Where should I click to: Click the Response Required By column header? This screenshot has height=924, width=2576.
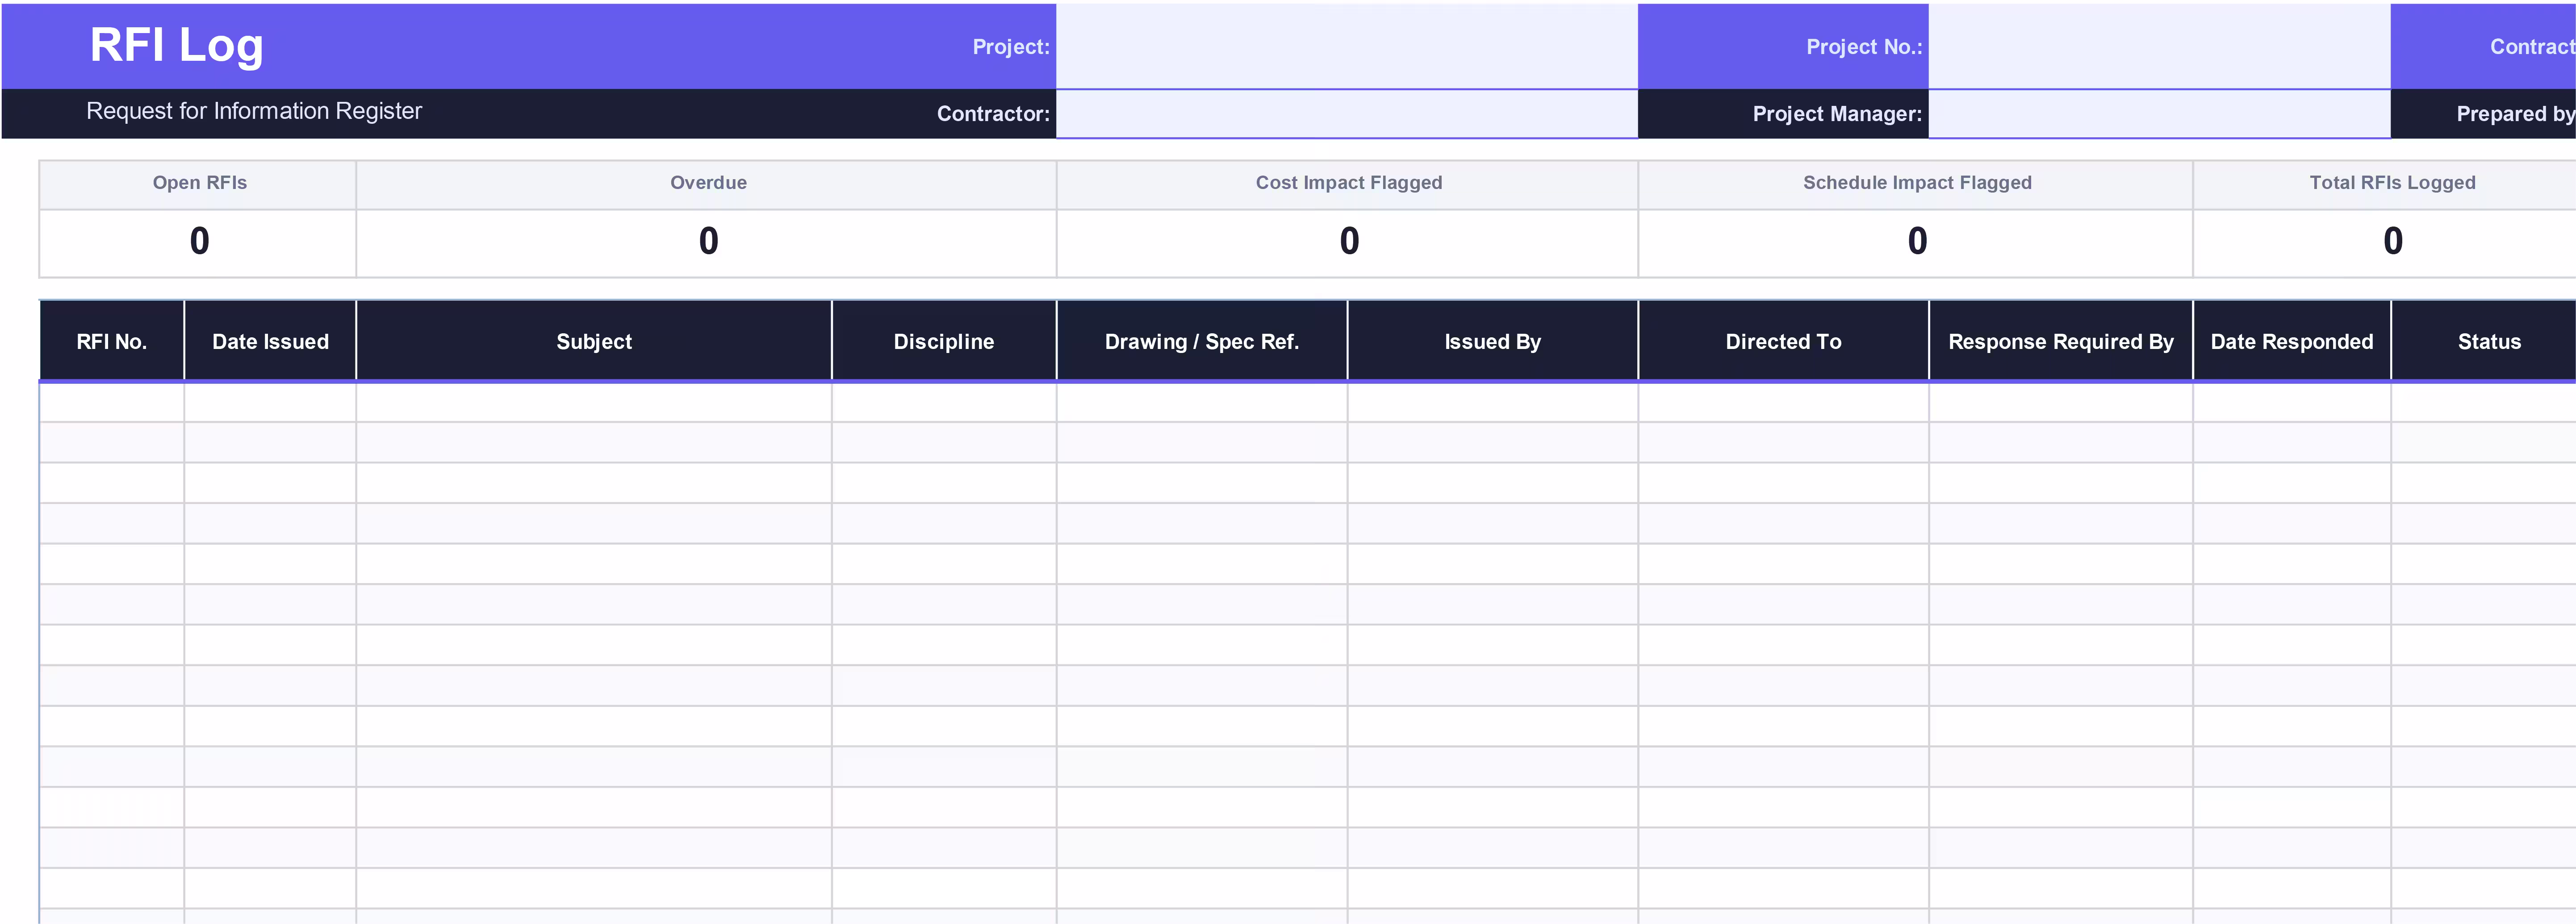point(2061,342)
